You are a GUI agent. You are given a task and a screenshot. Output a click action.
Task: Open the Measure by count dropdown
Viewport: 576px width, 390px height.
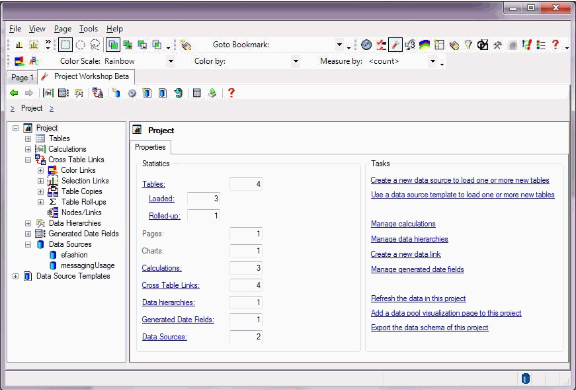coord(432,61)
